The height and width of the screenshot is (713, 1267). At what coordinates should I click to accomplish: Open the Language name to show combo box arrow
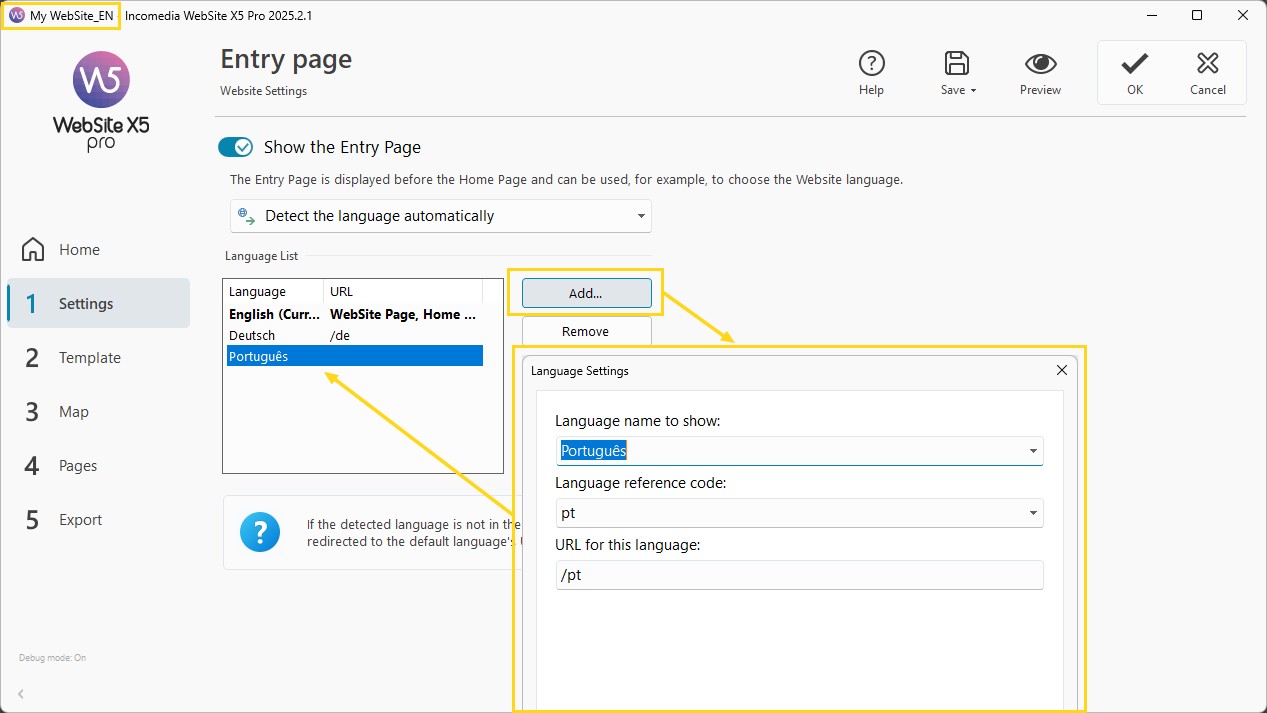pyautogui.click(x=1033, y=451)
